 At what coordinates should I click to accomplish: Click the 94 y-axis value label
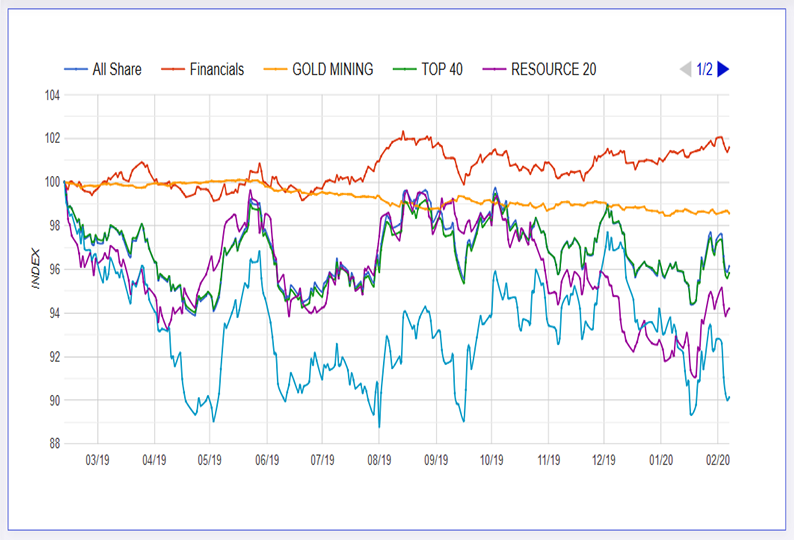point(52,313)
